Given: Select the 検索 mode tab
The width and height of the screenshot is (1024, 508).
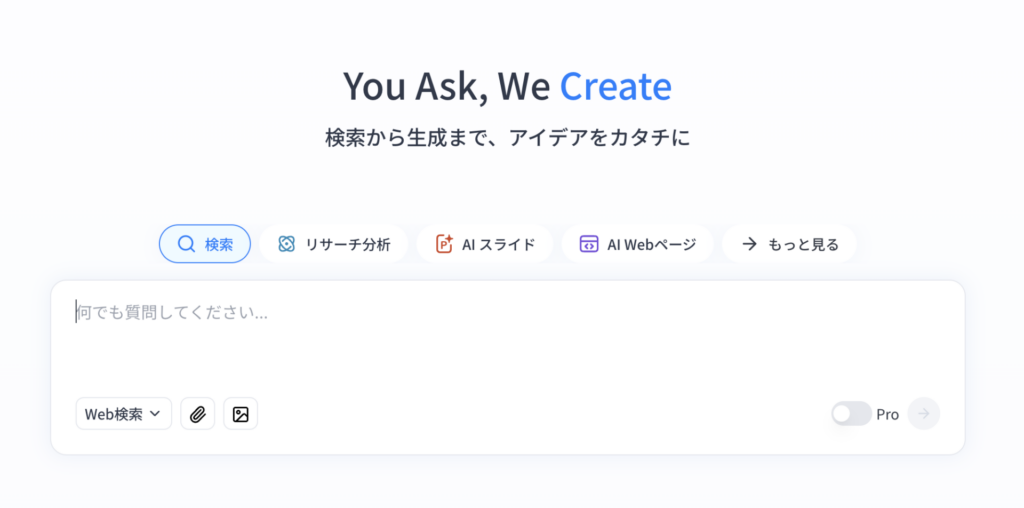Looking at the screenshot, I should click(205, 244).
